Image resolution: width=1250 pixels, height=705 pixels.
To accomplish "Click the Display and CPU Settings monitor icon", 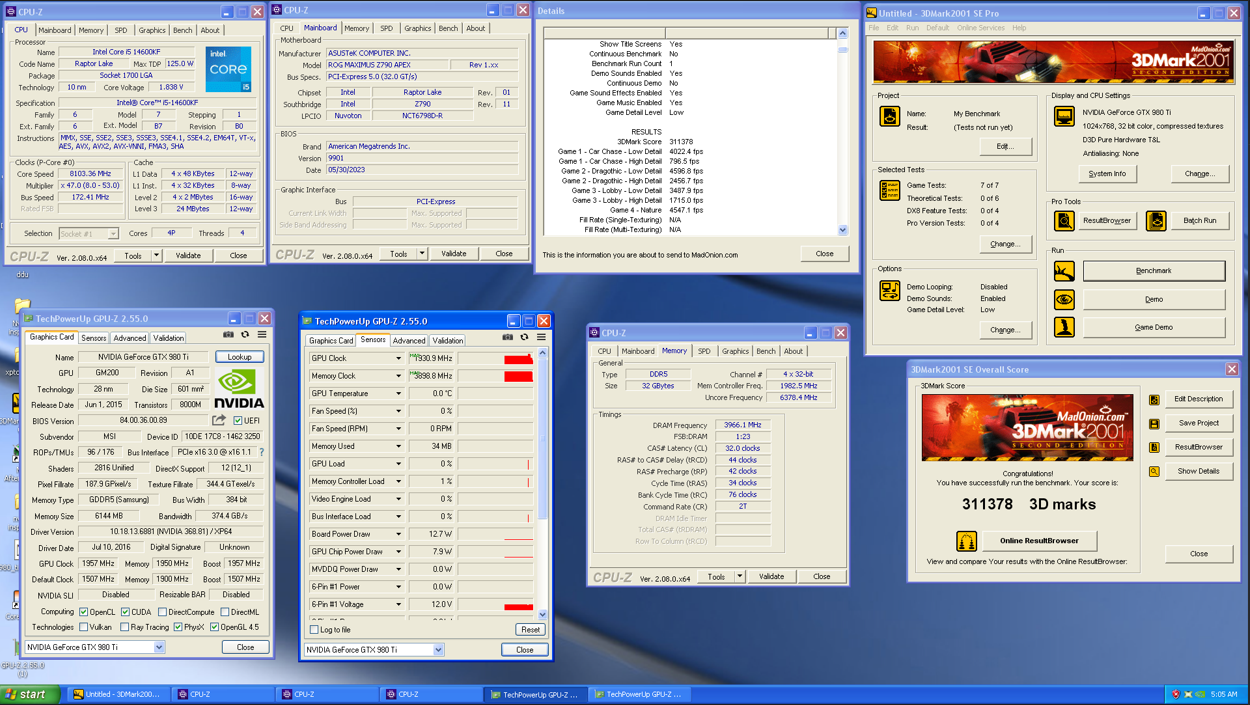I will [x=1064, y=117].
